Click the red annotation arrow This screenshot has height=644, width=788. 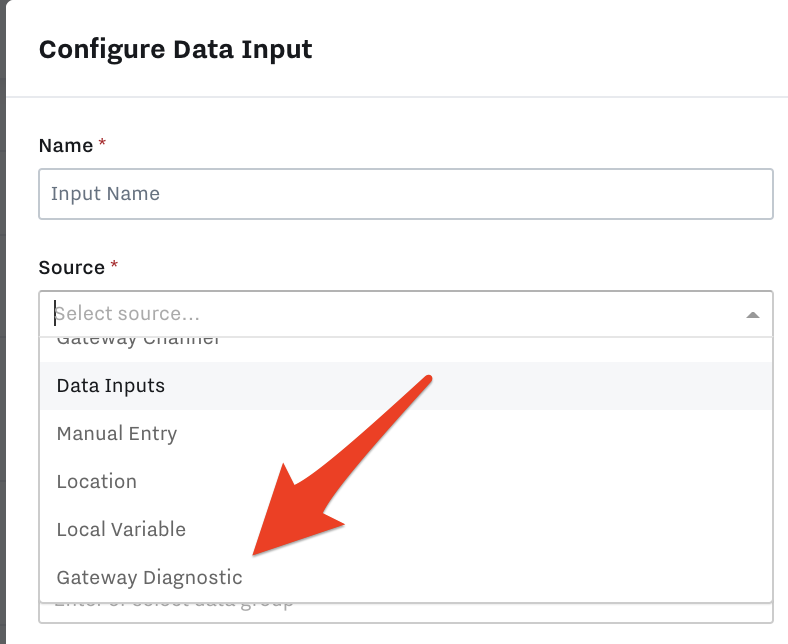point(342,465)
